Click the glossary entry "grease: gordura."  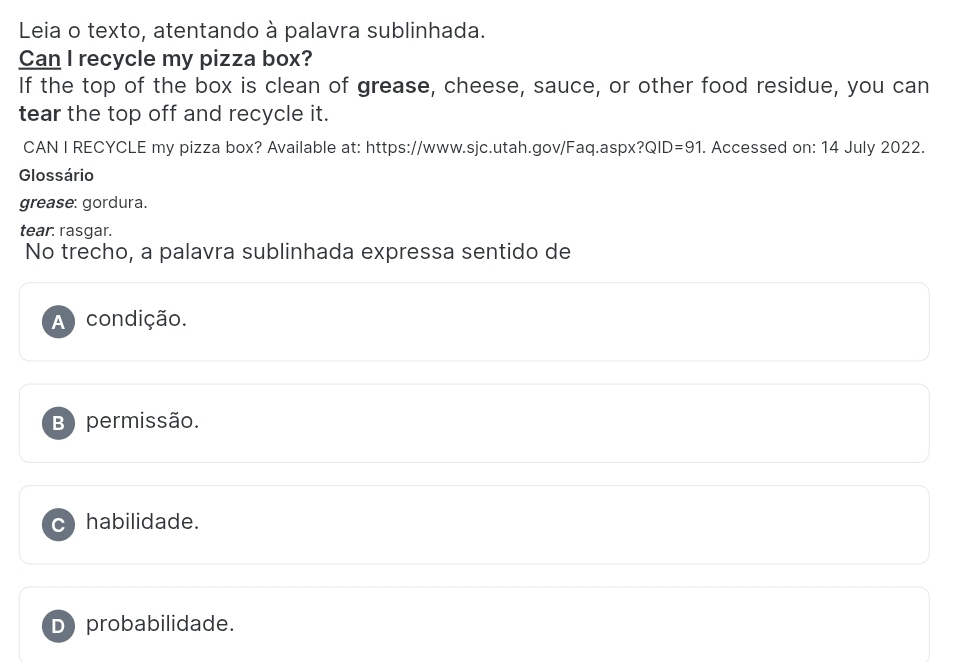(x=83, y=203)
